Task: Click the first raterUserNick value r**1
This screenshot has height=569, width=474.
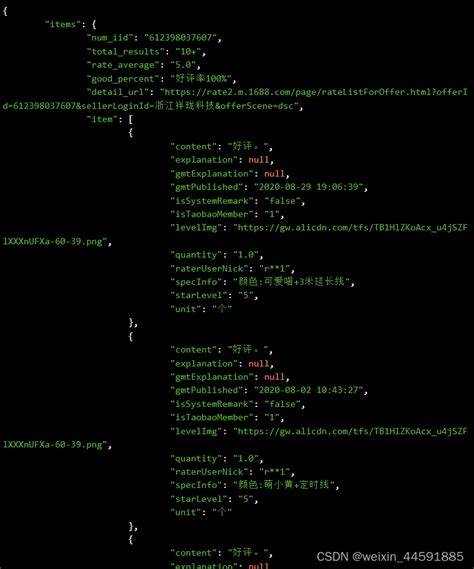Action: [276, 269]
